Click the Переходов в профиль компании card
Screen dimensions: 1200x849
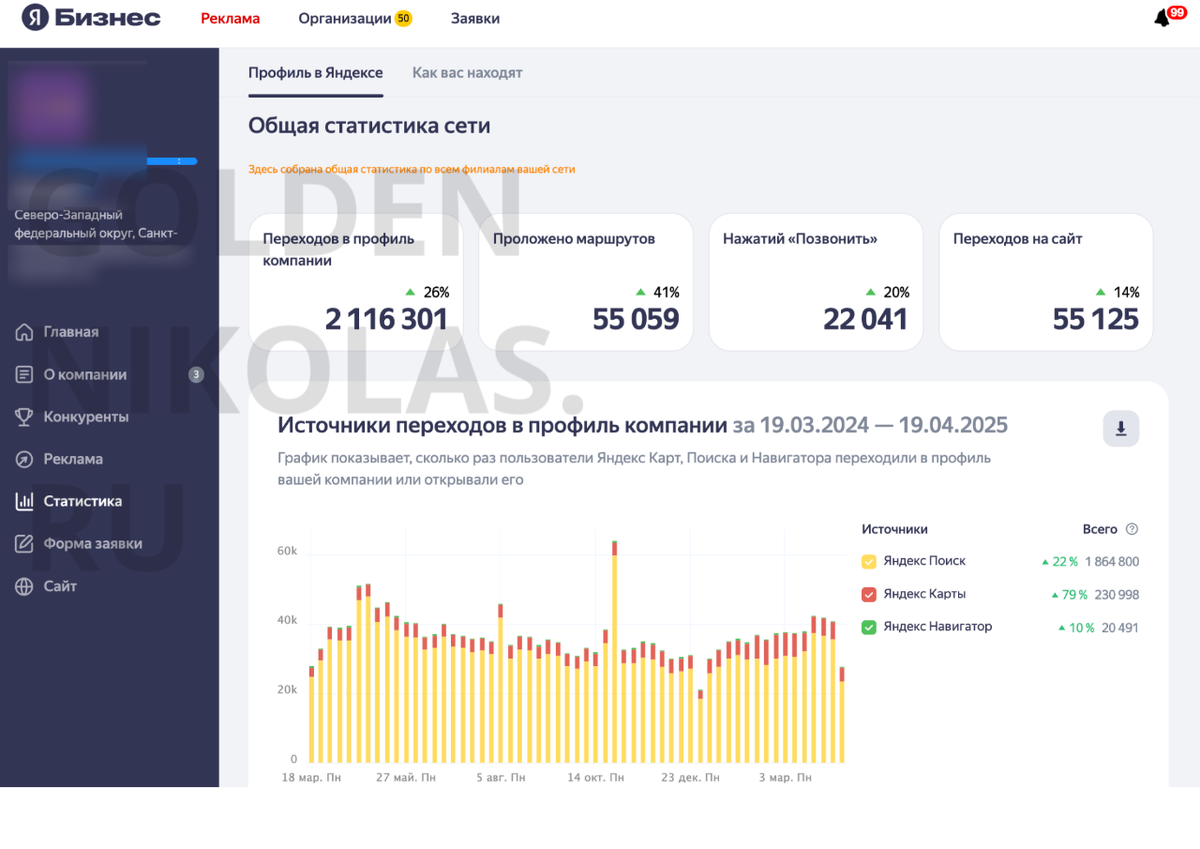tap(356, 282)
